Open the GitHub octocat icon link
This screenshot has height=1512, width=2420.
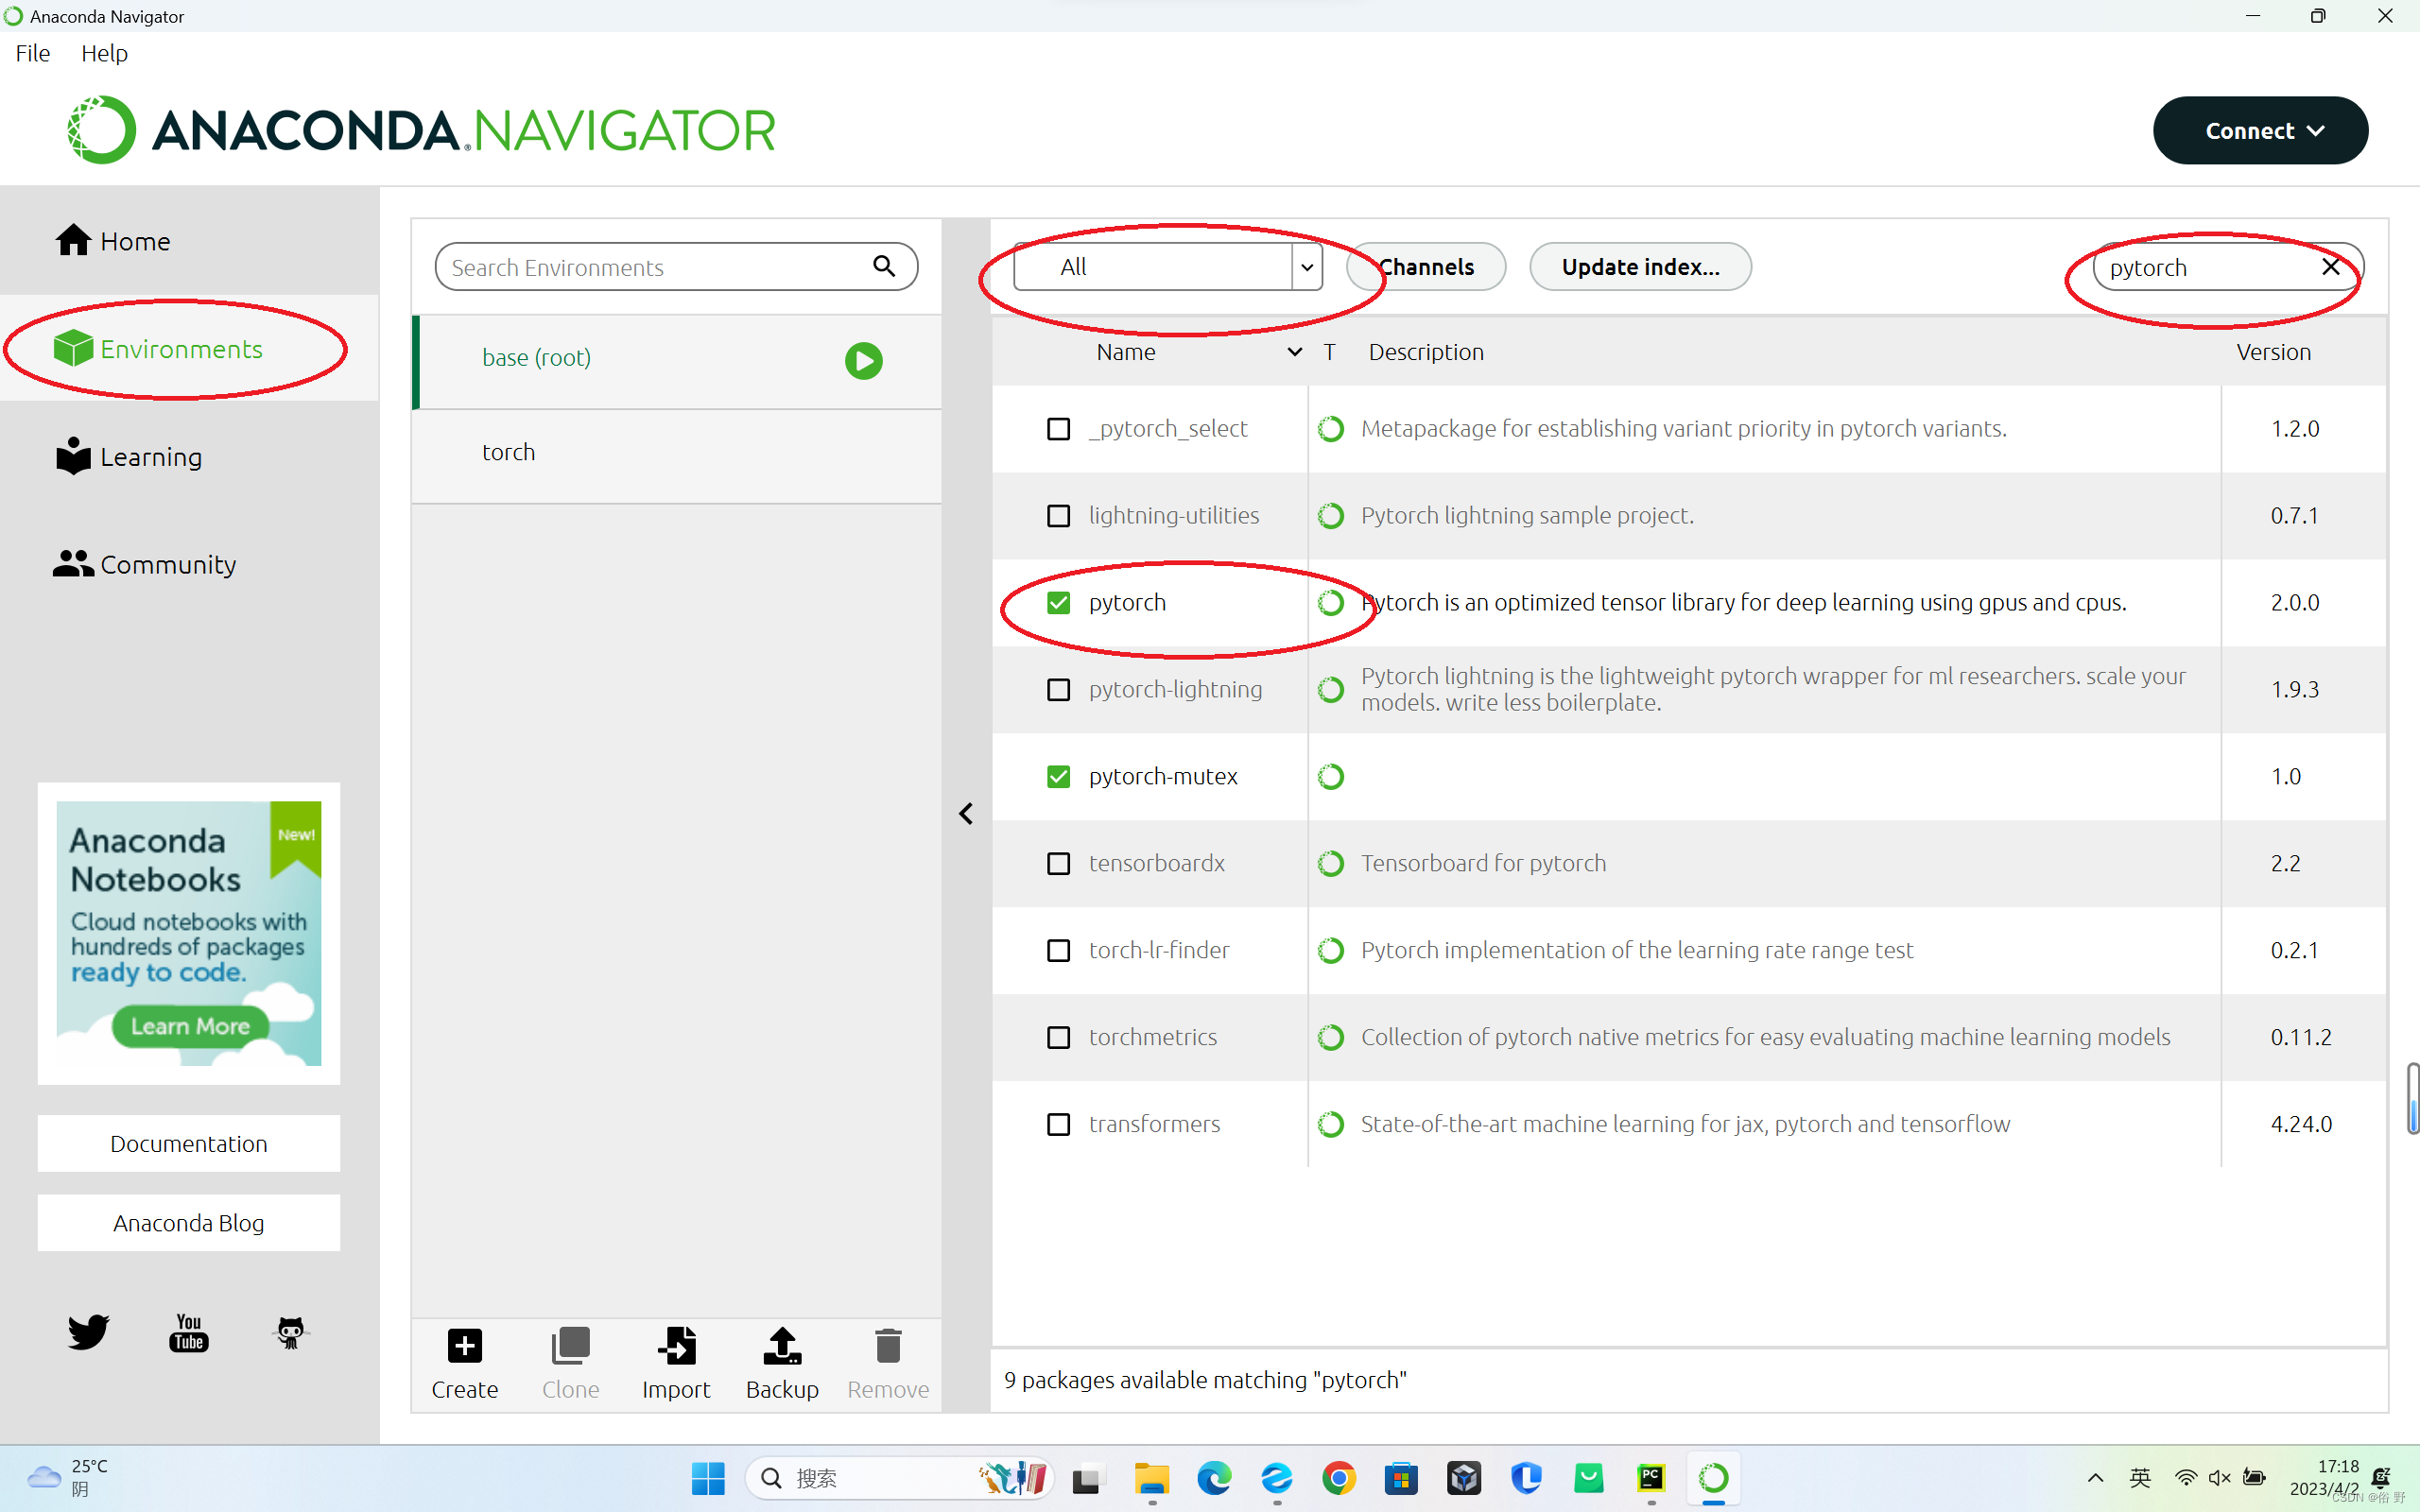290,1332
